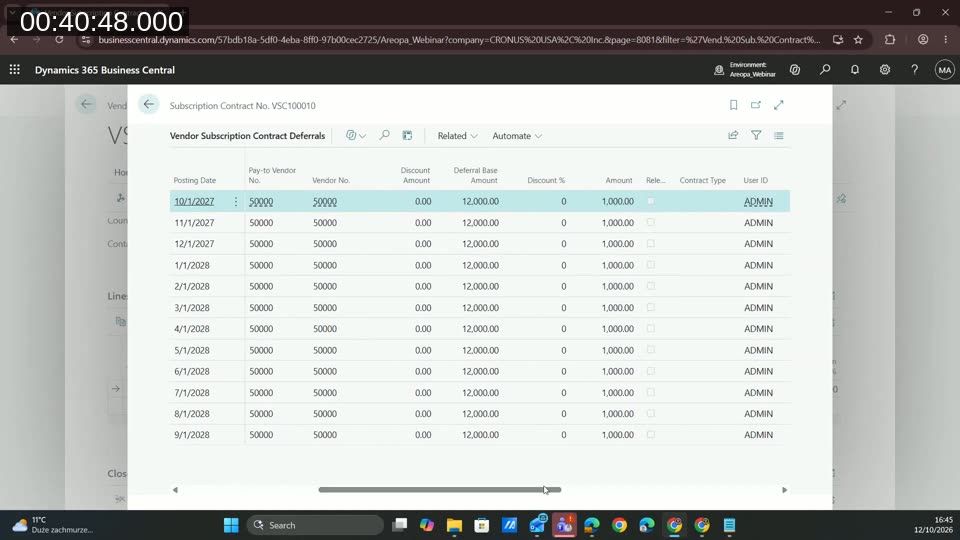This screenshot has height=540, width=960.
Task: Open the Help question mark
Action: 914,70
